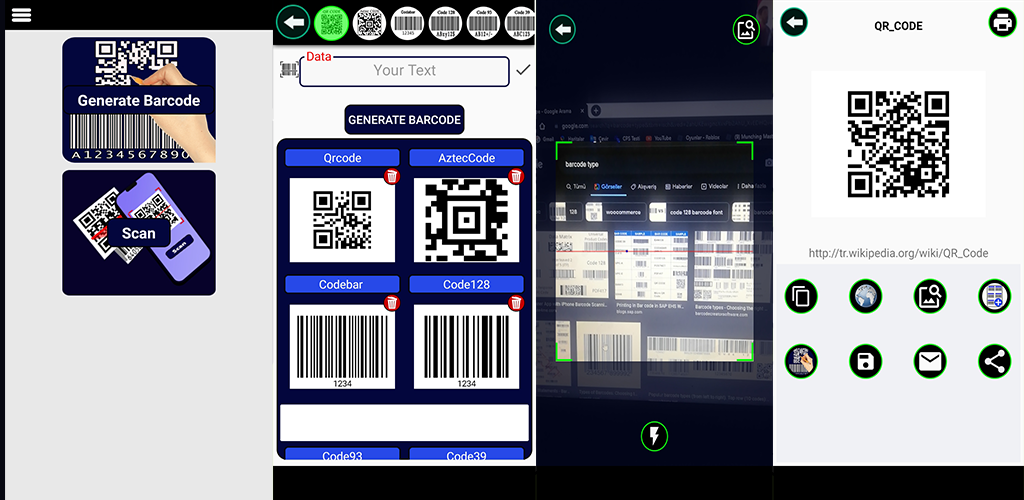Select the Code 128 type icon
Viewport: 1024px width, 500px height.
[x=445, y=23]
